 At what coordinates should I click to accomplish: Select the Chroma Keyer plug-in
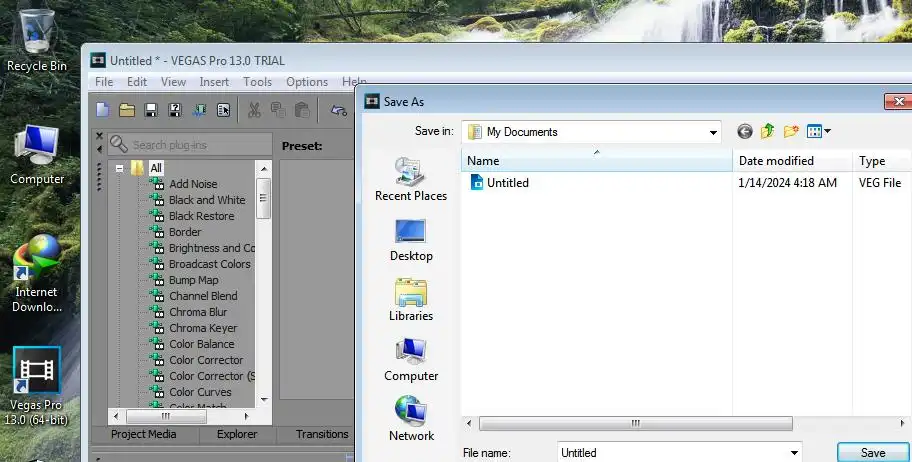point(203,328)
